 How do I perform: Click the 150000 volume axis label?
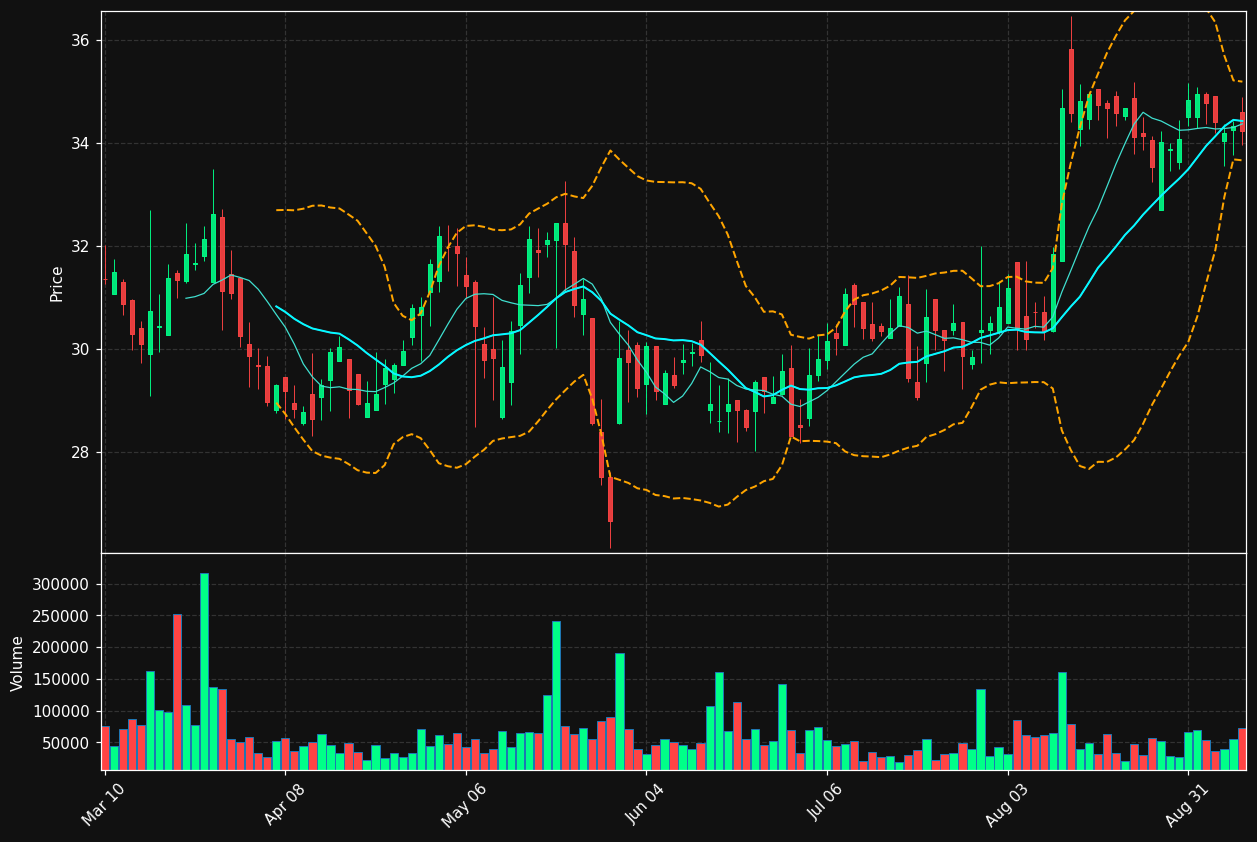(62, 680)
